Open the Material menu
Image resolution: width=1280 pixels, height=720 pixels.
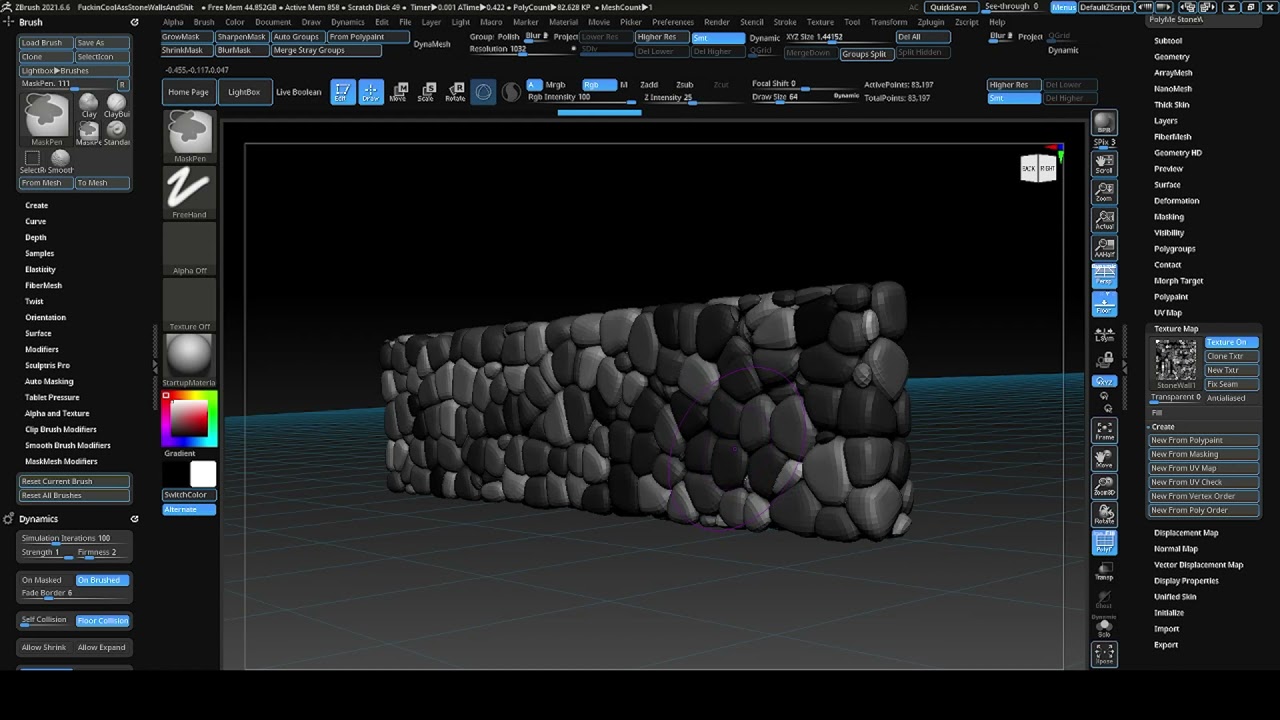click(563, 22)
